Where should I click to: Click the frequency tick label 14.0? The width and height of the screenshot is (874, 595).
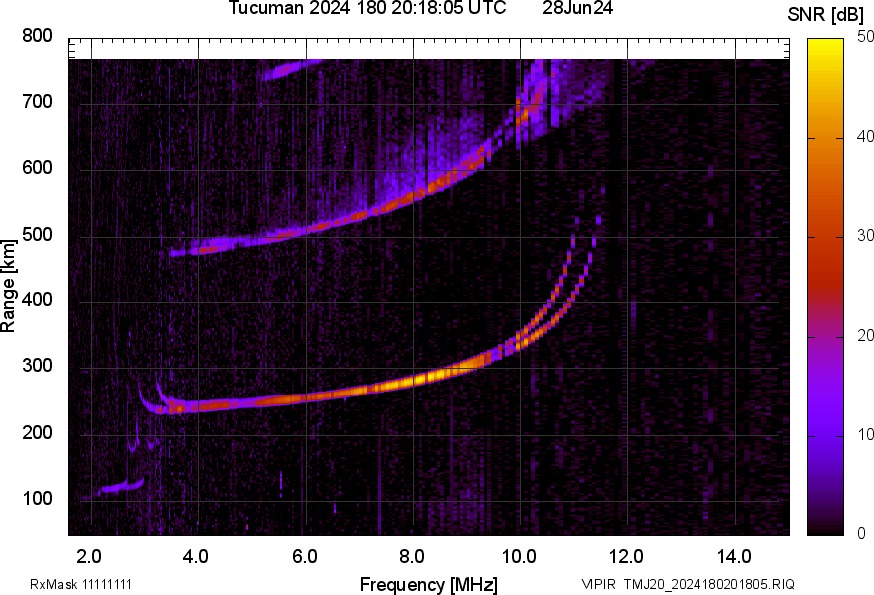[734, 557]
